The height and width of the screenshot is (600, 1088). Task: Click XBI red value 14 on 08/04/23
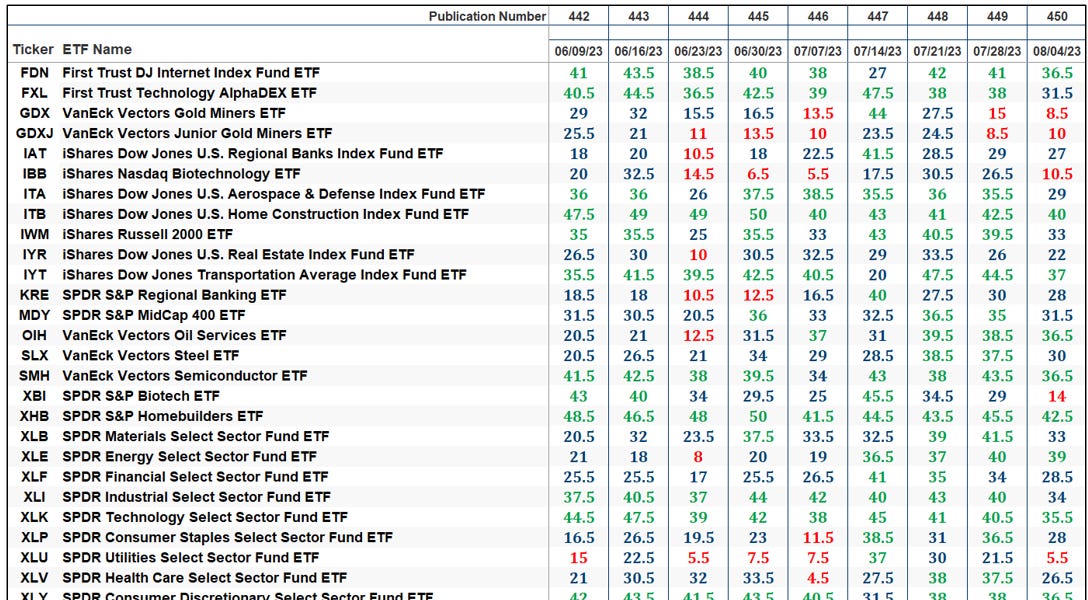[1057, 395]
